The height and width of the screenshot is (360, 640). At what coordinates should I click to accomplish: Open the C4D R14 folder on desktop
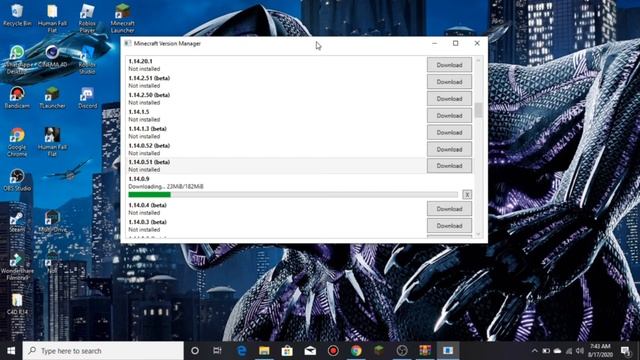click(17, 304)
